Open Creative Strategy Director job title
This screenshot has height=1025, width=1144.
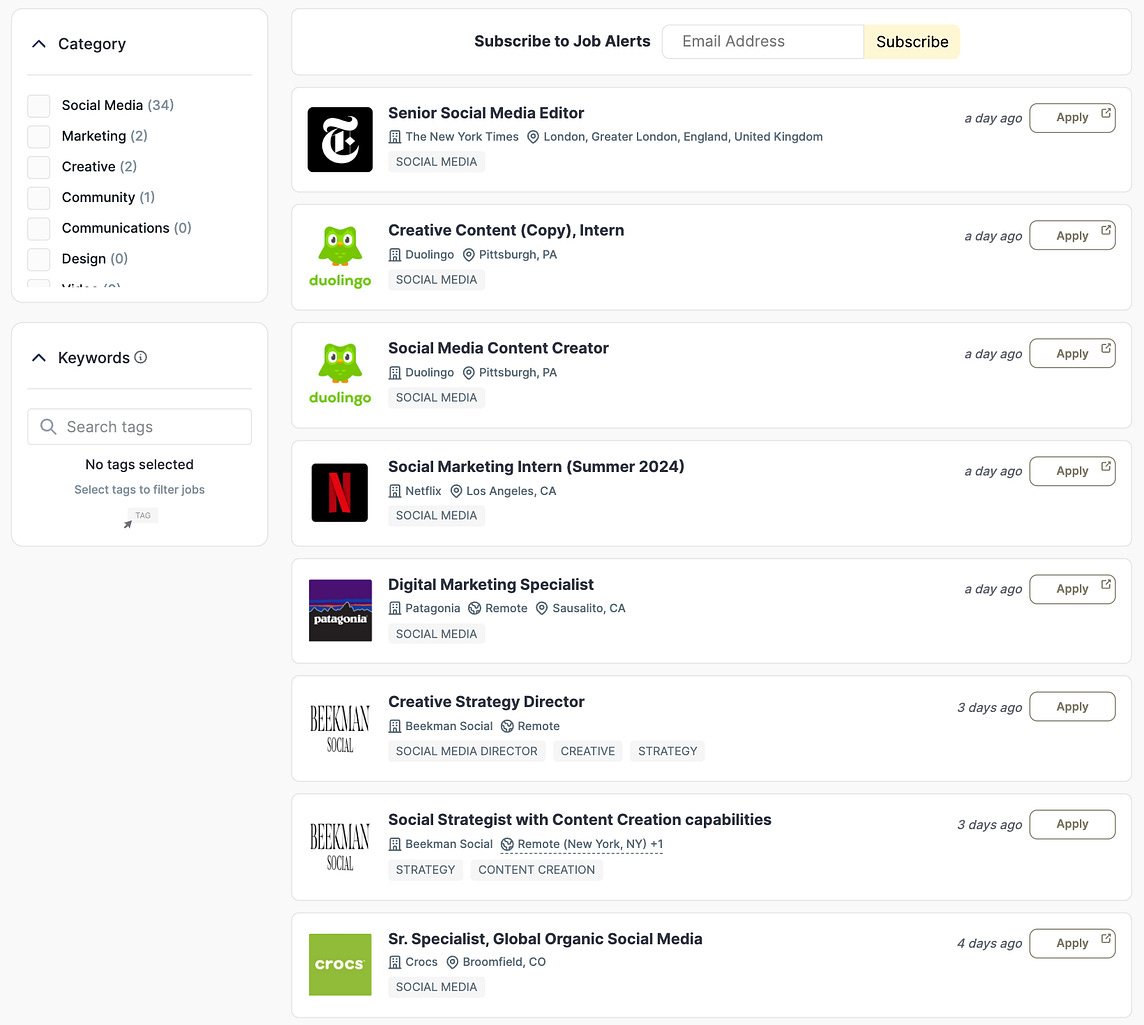click(486, 702)
